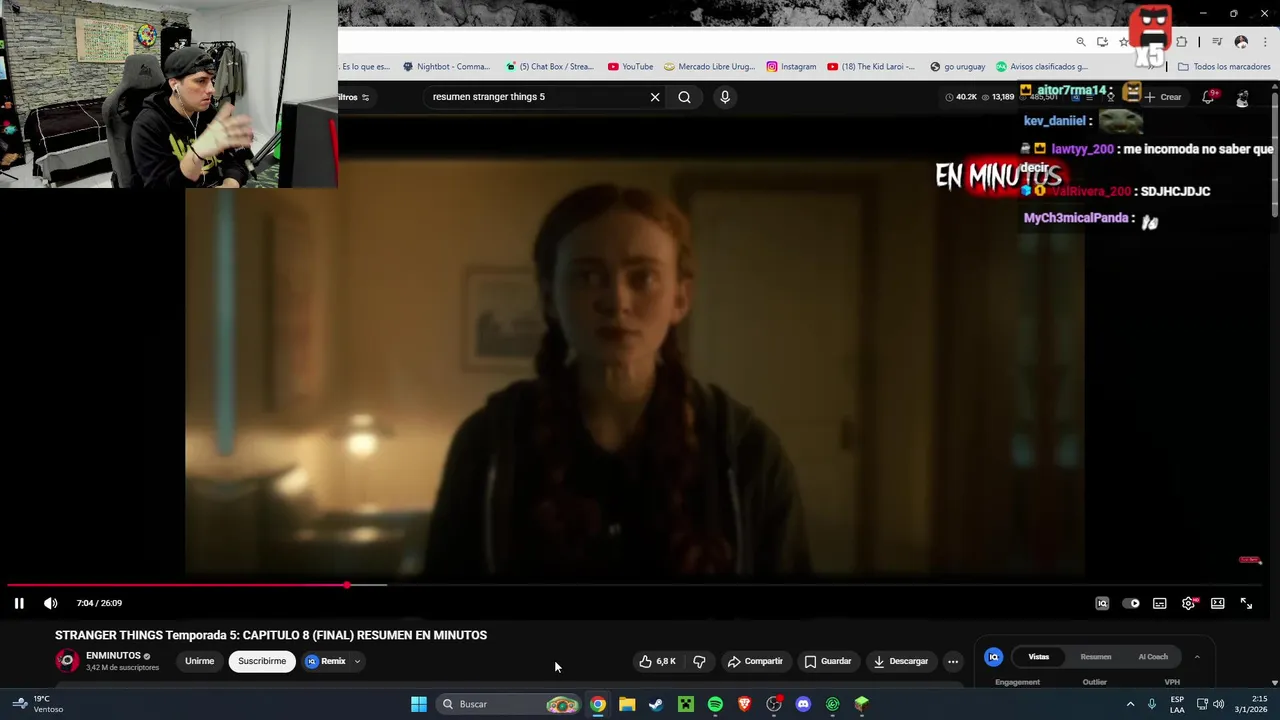Run the YouTube search with magnifier button

point(684,97)
